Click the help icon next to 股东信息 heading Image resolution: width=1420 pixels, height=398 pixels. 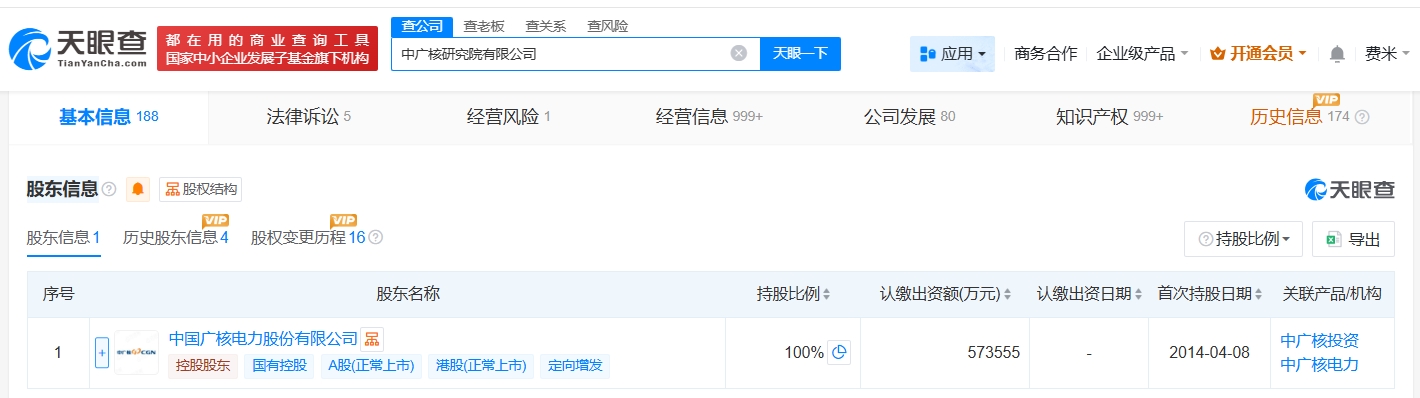tap(109, 189)
